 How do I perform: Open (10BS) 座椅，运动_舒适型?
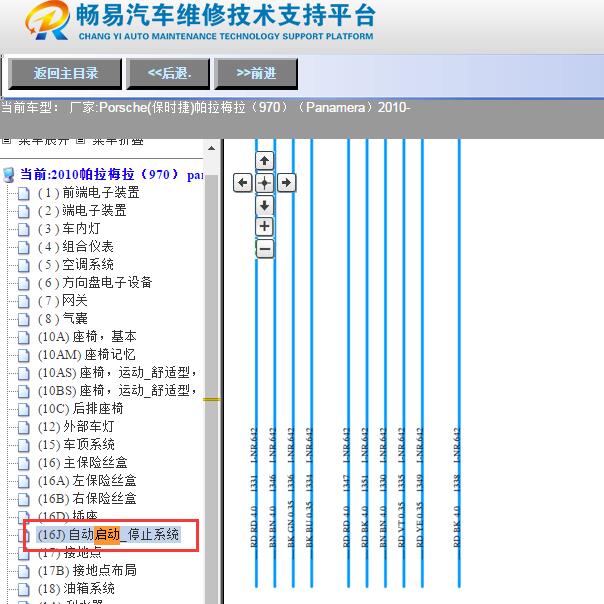117,391
